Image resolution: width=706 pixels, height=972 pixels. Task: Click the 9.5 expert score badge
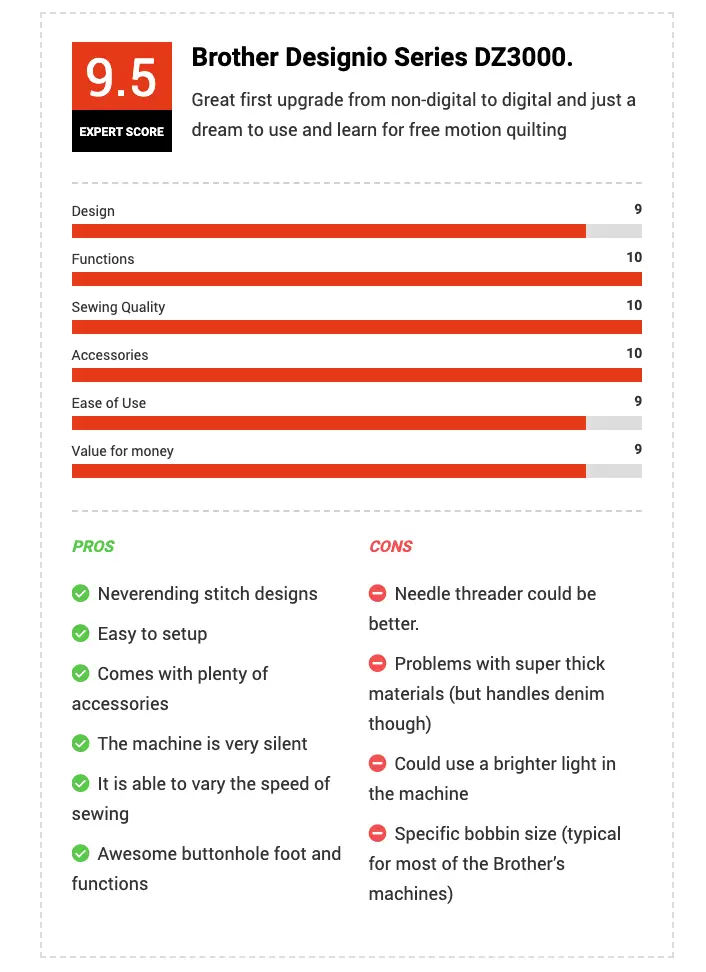click(x=121, y=97)
